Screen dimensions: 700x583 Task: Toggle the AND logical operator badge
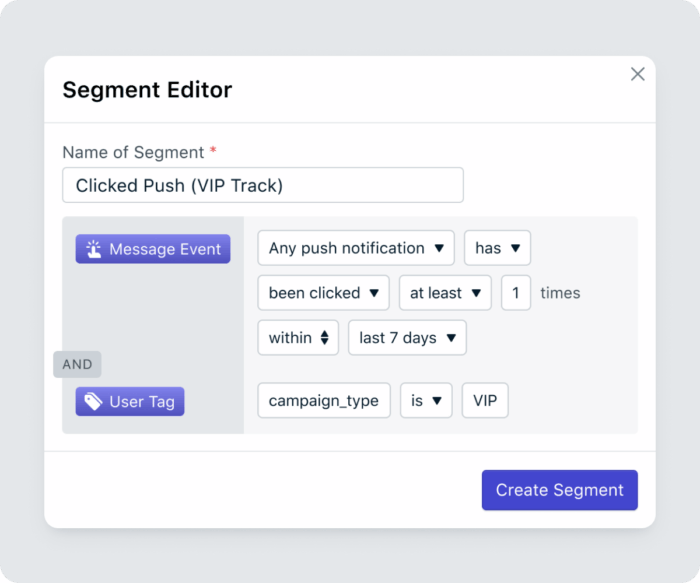77,365
